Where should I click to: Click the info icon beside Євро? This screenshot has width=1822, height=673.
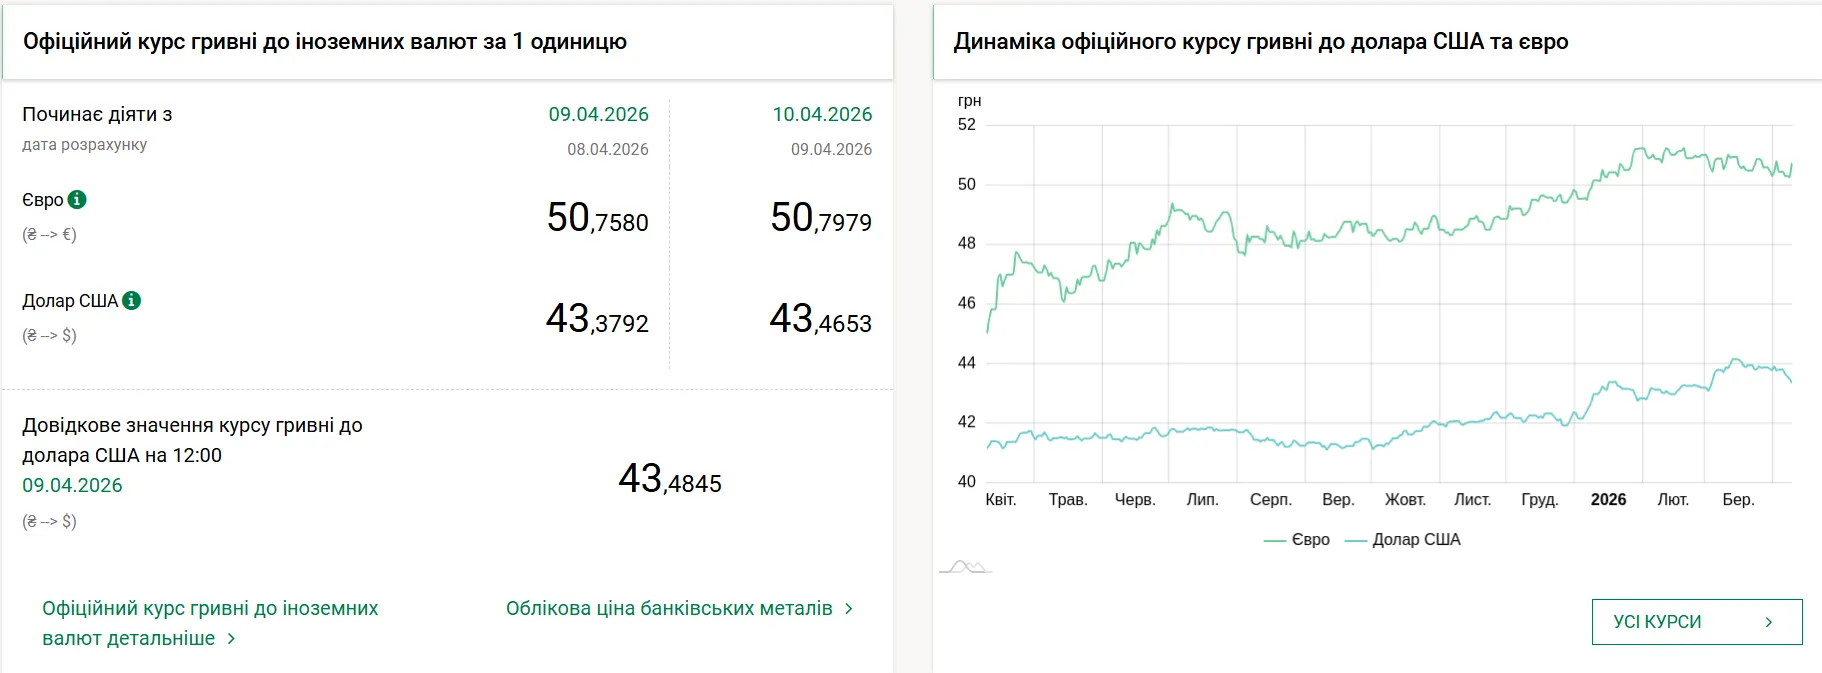coord(77,200)
